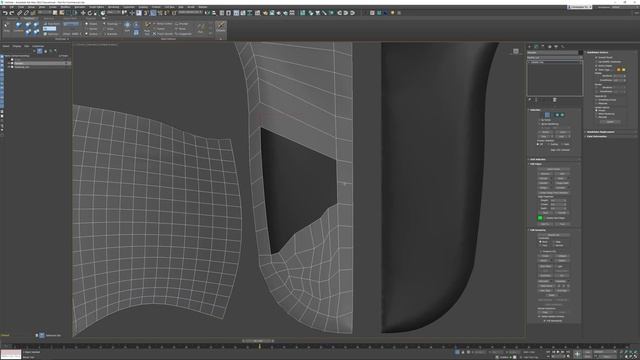Toggle the Ribbon icon in main toolbar
The image size is (640, 360).
(x=236, y=13)
